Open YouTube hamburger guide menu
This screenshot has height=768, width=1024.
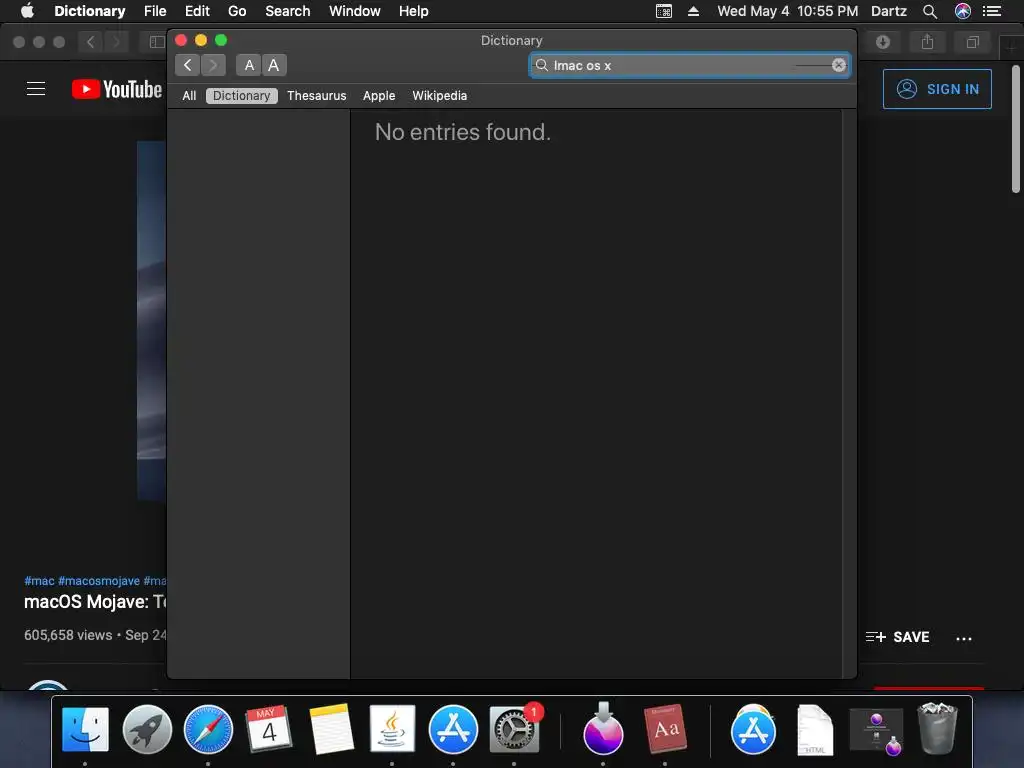[36, 89]
